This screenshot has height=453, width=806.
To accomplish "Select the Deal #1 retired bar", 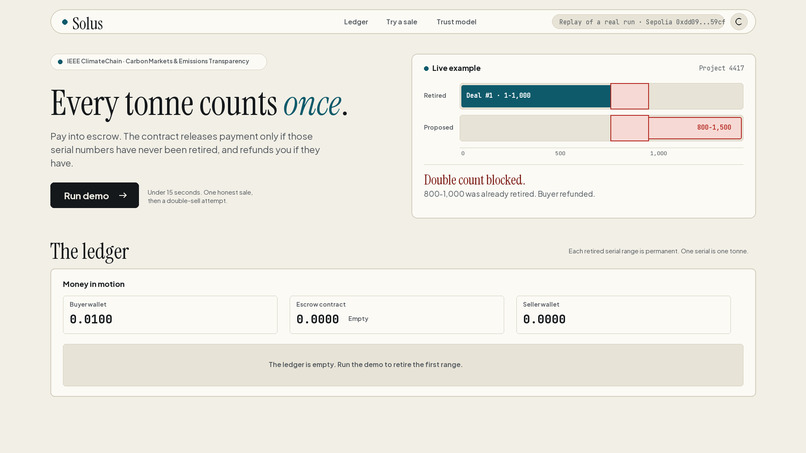I will pos(536,96).
